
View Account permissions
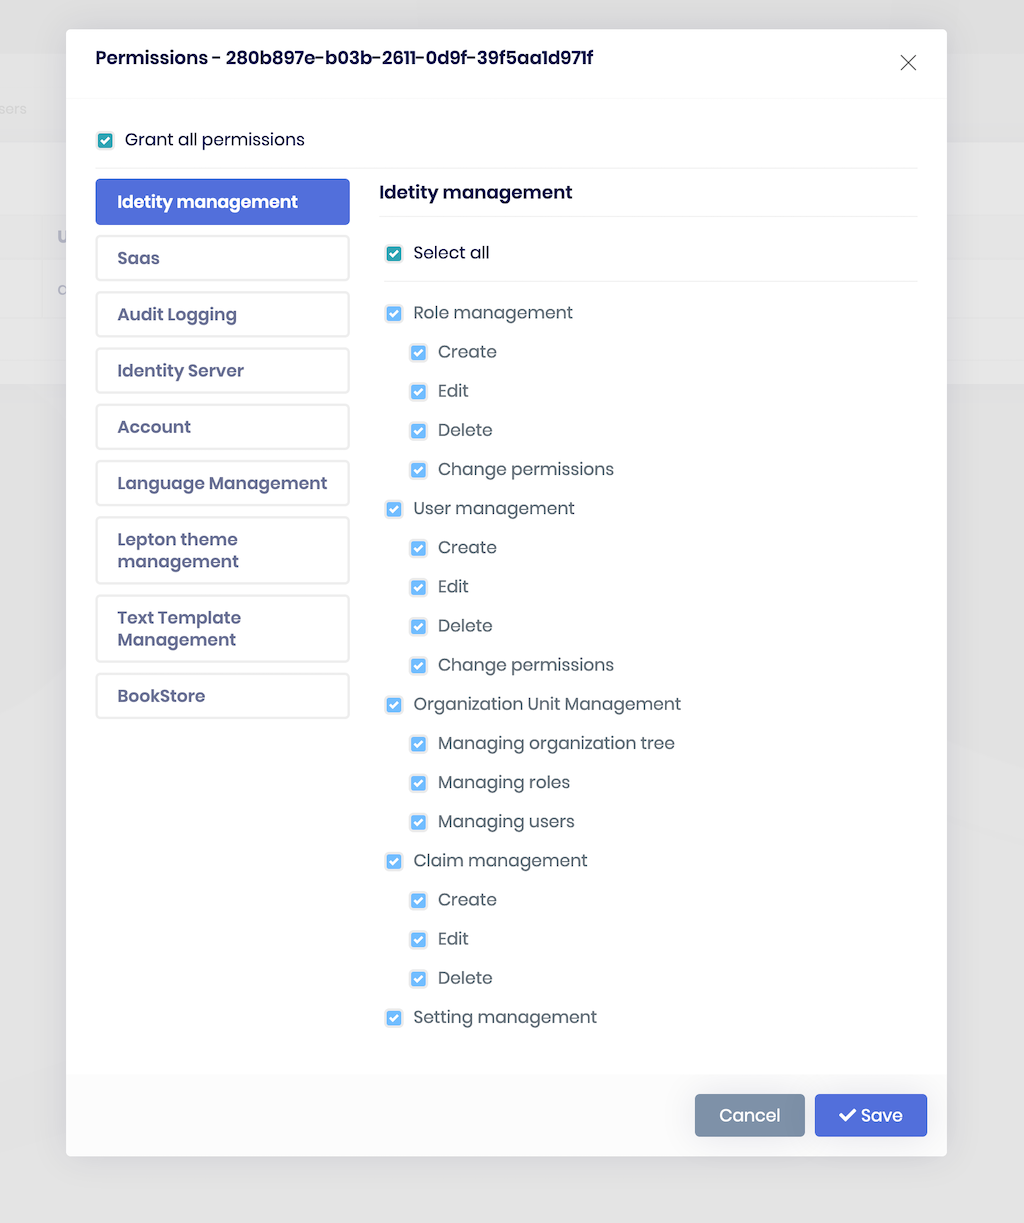[x=222, y=427]
